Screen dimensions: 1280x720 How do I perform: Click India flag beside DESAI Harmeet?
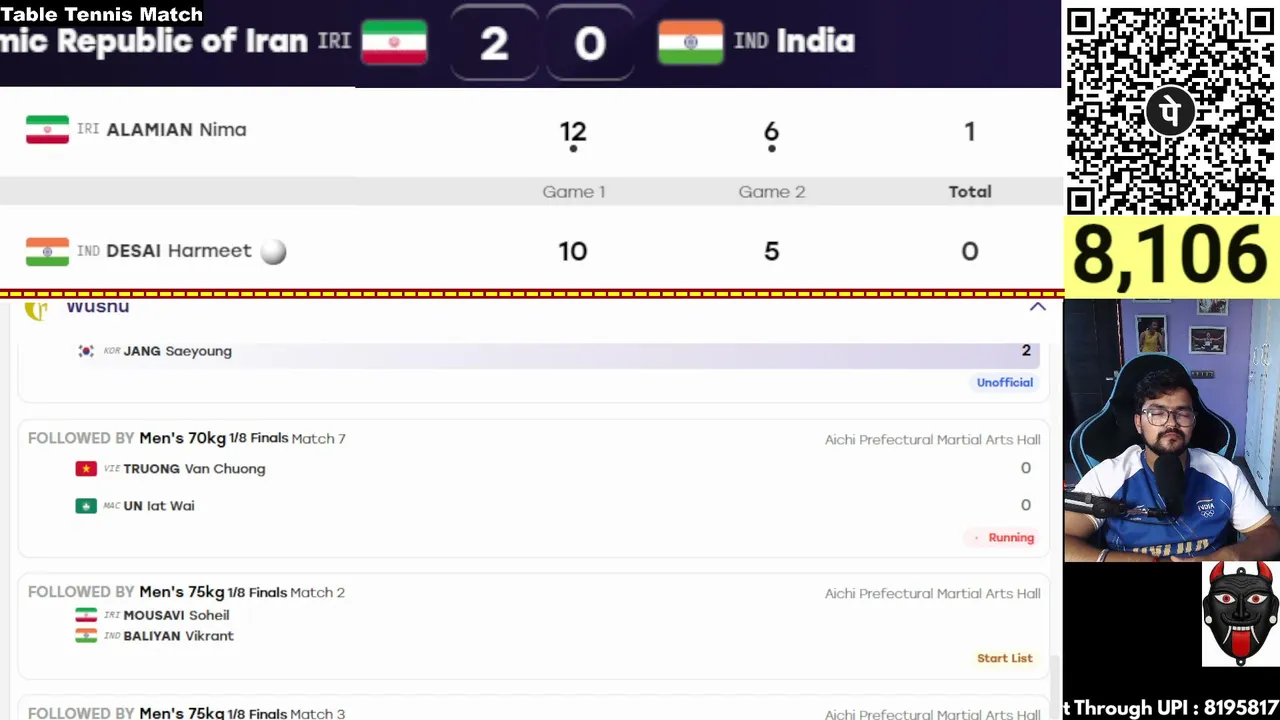[47, 251]
